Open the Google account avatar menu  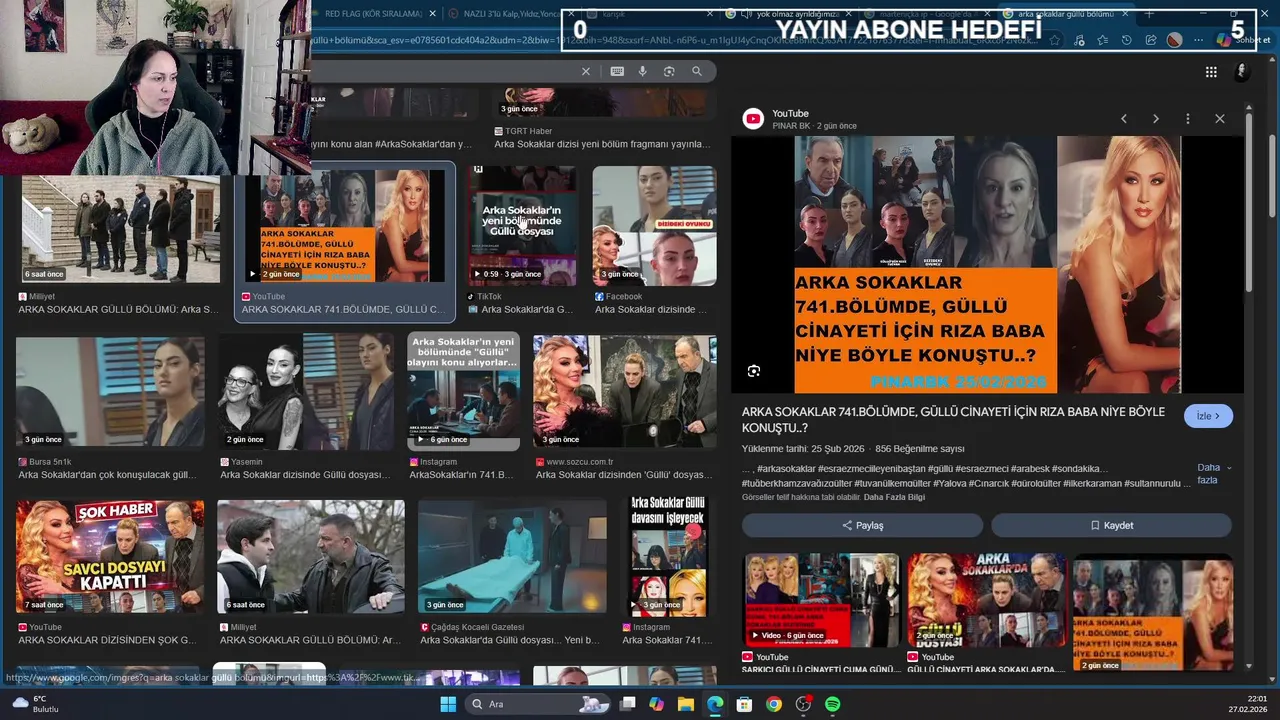click(x=1242, y=71)
